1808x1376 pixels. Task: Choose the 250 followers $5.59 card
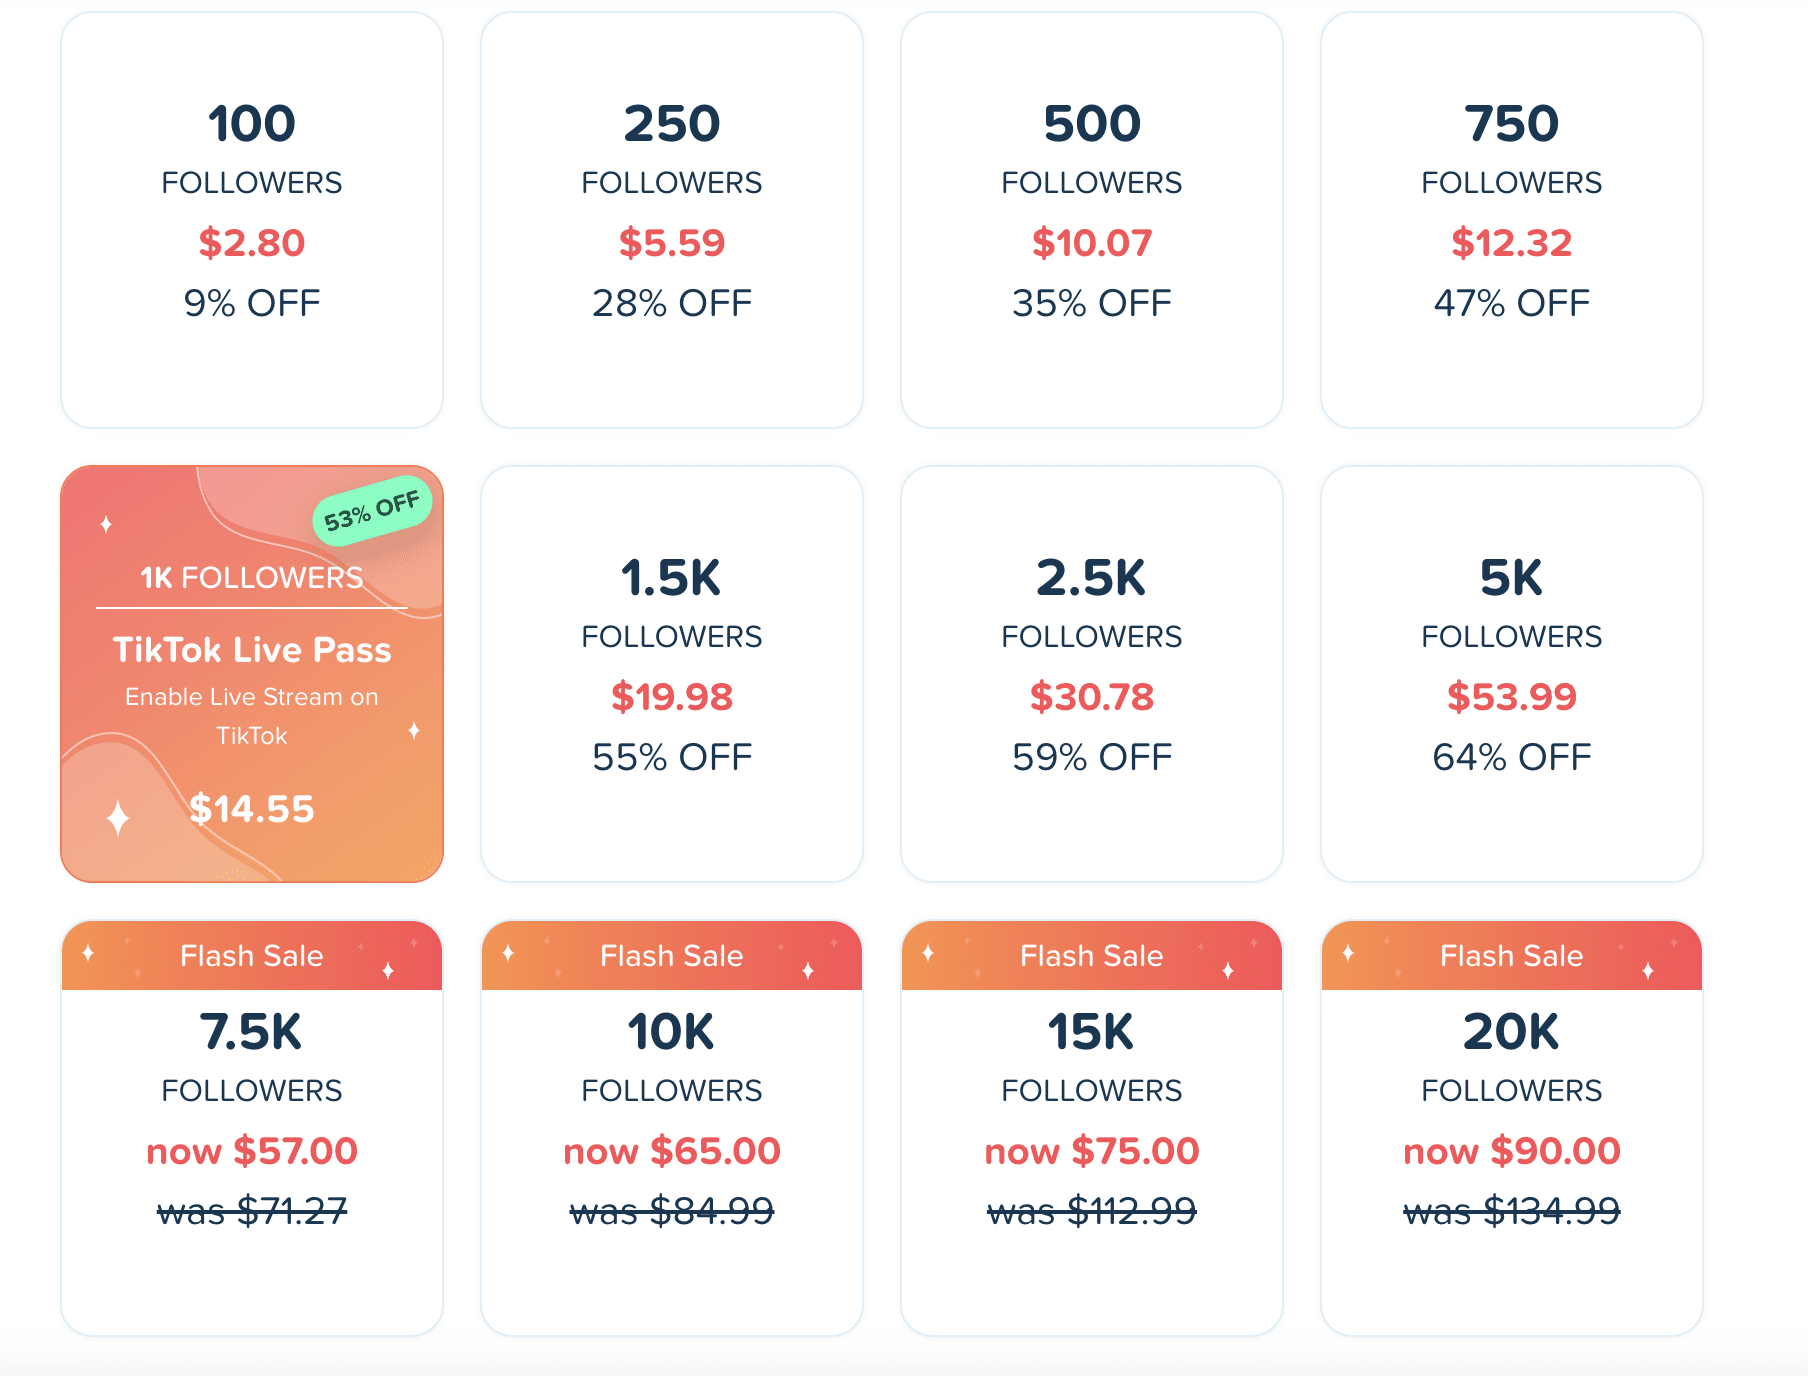coord(672,220)
